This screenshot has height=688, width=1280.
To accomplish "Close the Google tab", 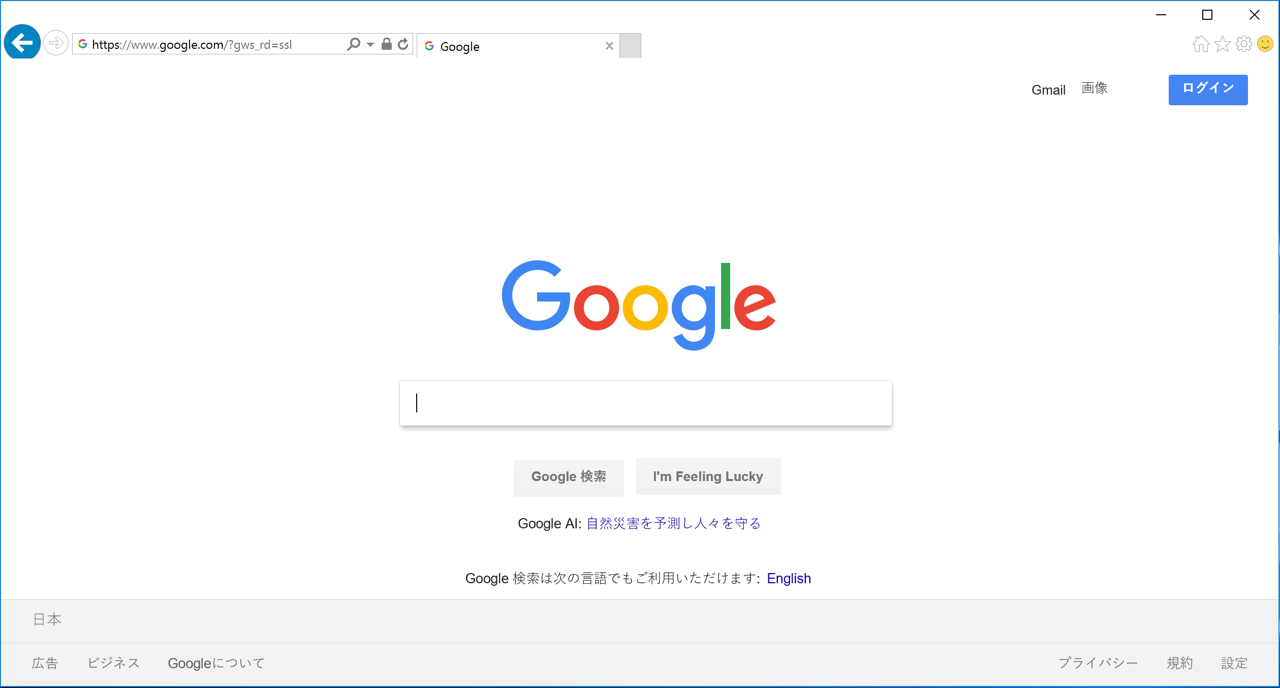I will point(609,46).
